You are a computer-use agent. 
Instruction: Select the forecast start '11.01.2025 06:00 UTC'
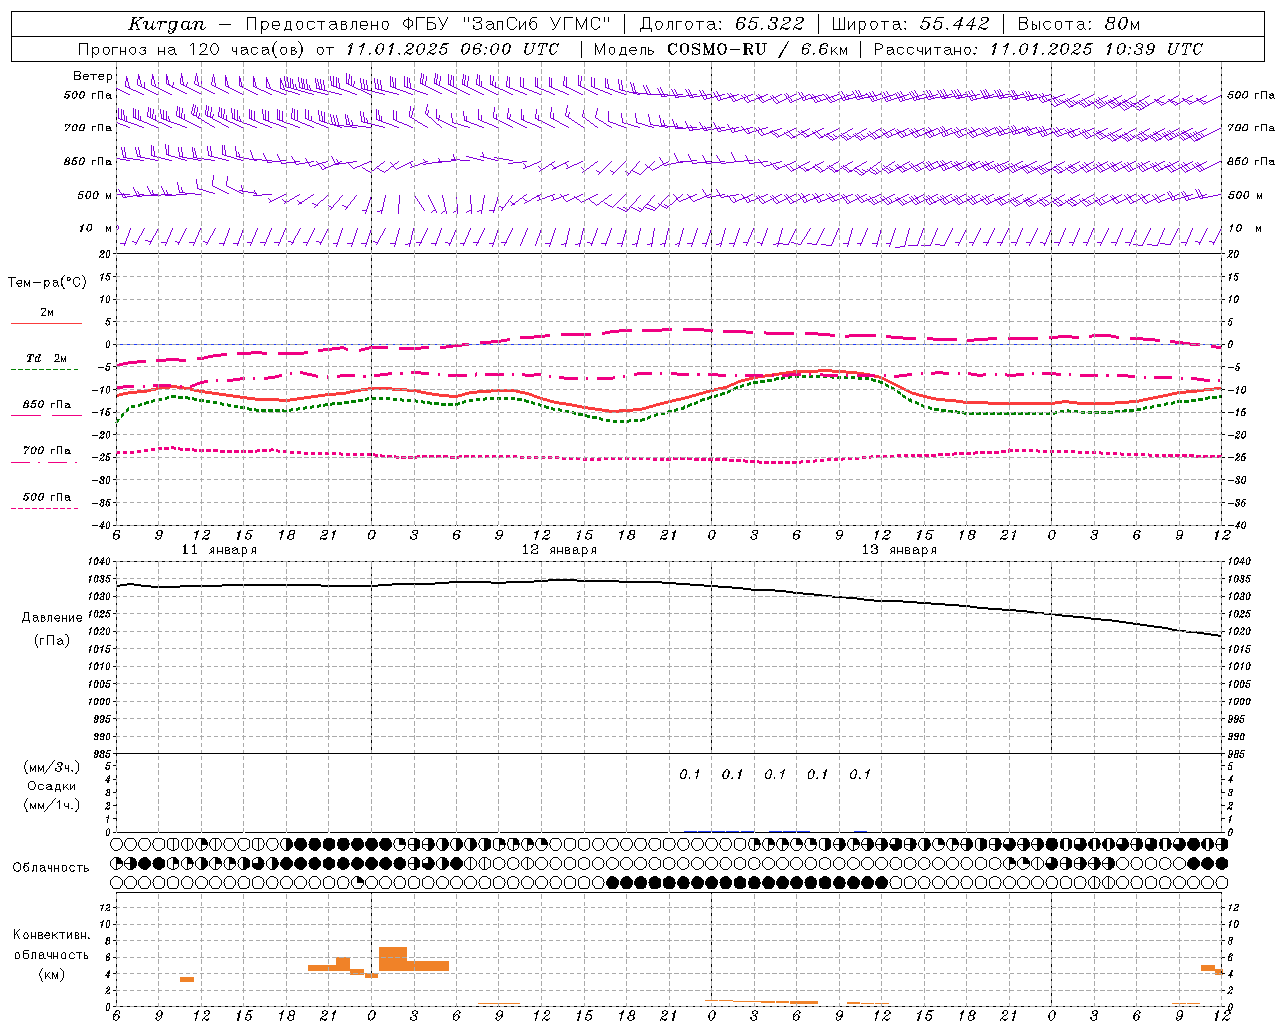coord(452,49)
